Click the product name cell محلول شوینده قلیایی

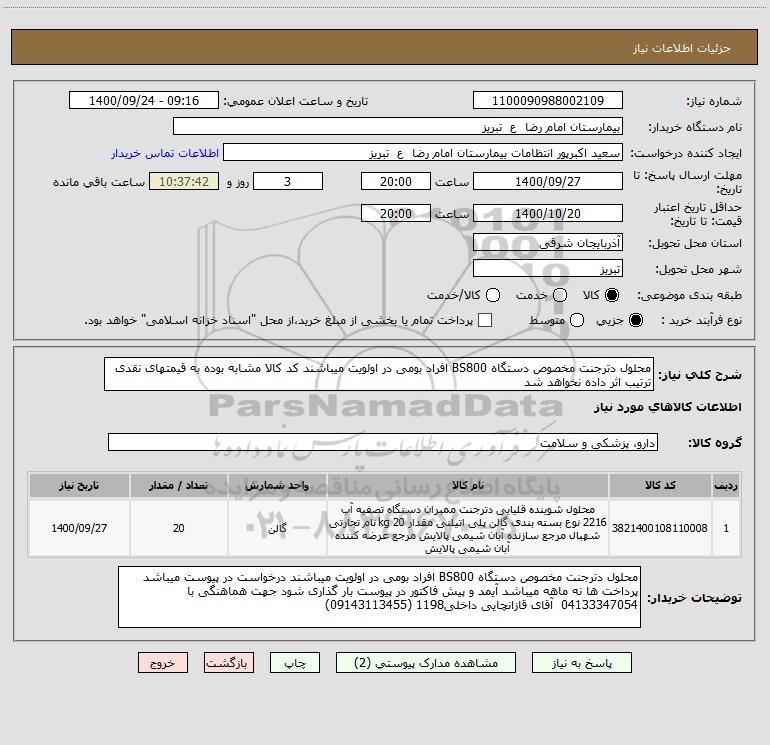[x=468, y=528]
